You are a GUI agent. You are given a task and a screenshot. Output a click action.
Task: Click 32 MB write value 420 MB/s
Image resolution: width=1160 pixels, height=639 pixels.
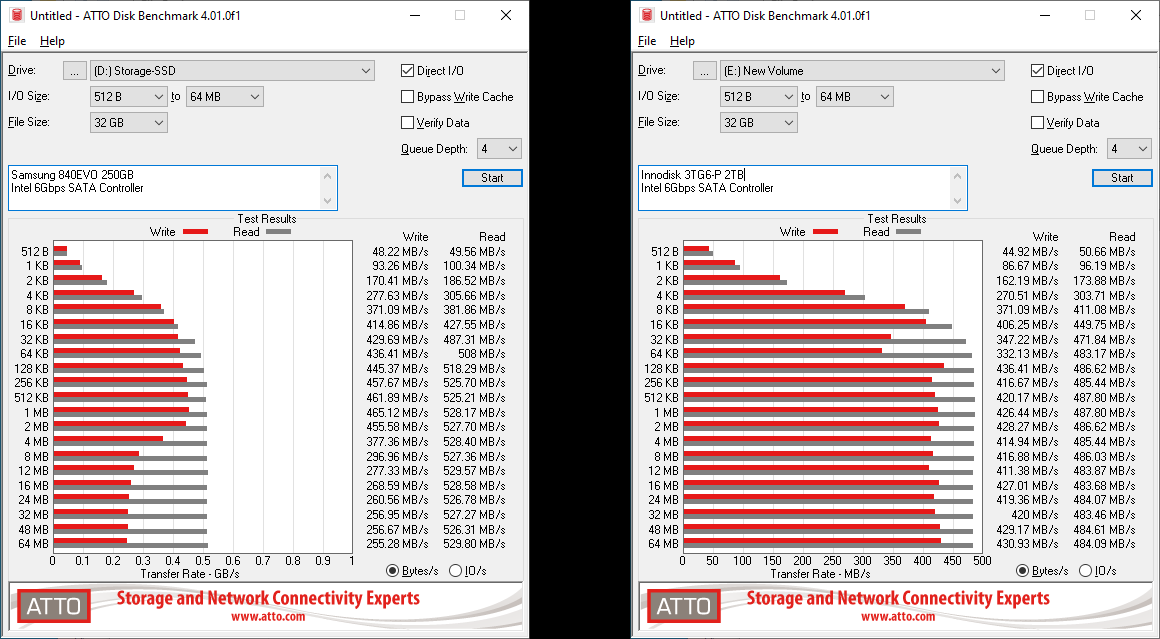(x=1036, y=514)
